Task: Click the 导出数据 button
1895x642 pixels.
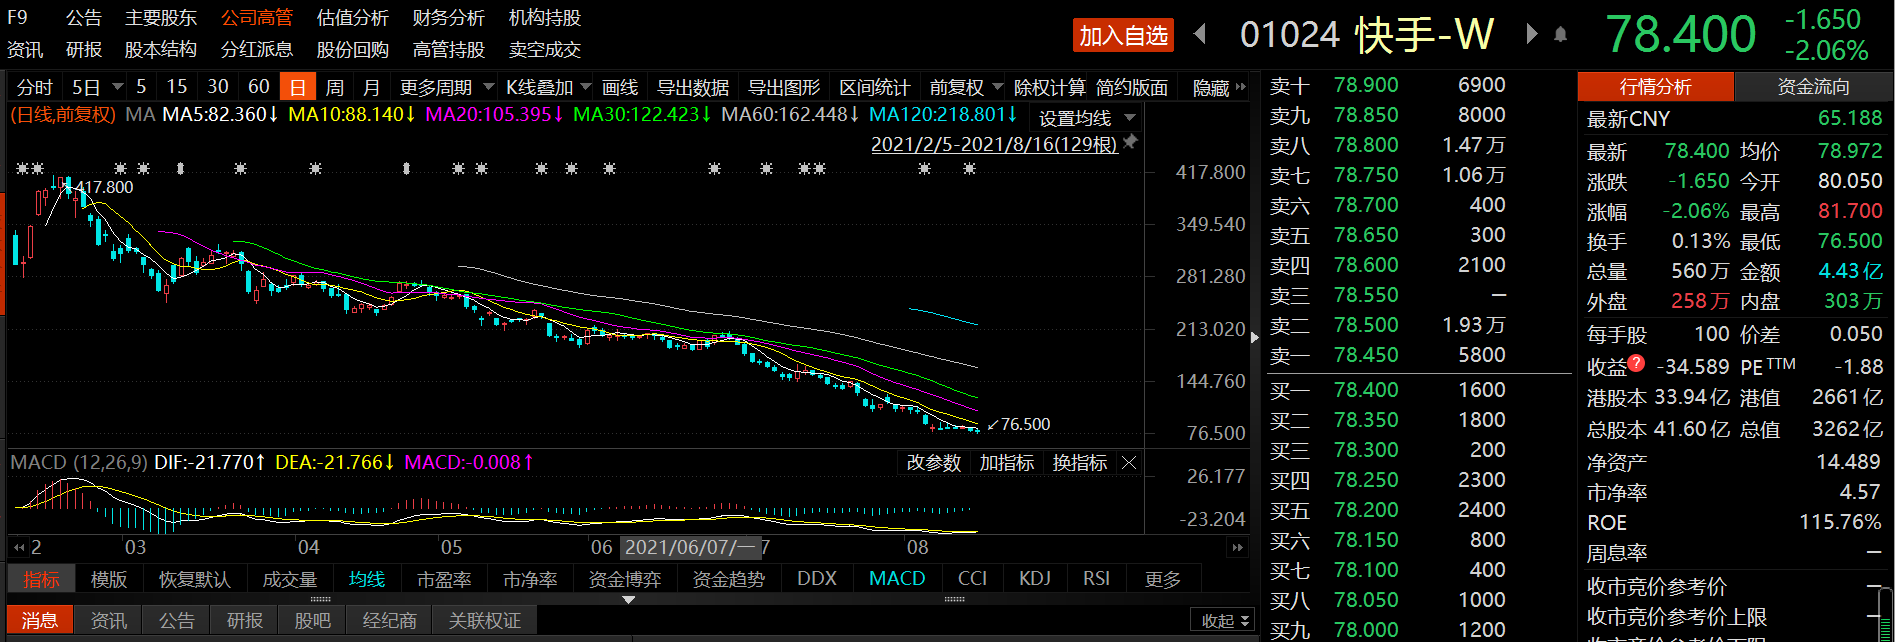Action: (x=693, y=87)
